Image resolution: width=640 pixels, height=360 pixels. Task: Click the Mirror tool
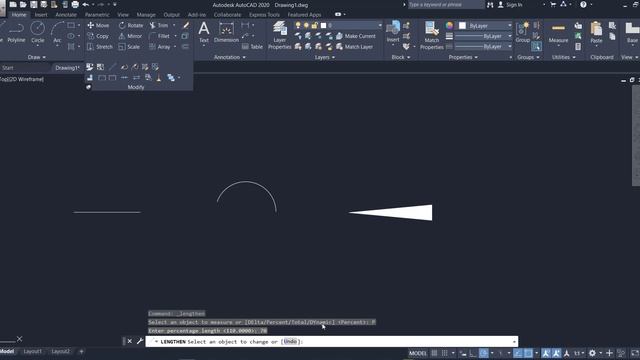pos(130,36)
